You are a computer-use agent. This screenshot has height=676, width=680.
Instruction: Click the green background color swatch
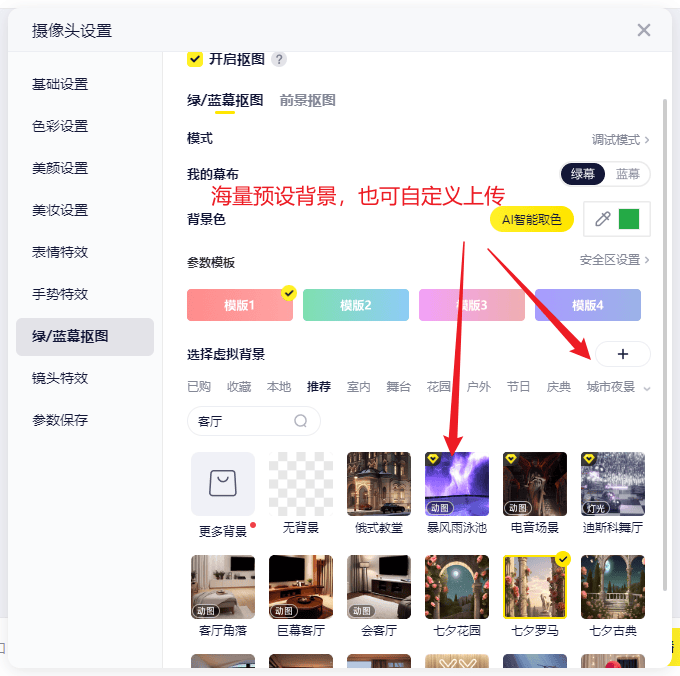629,219
